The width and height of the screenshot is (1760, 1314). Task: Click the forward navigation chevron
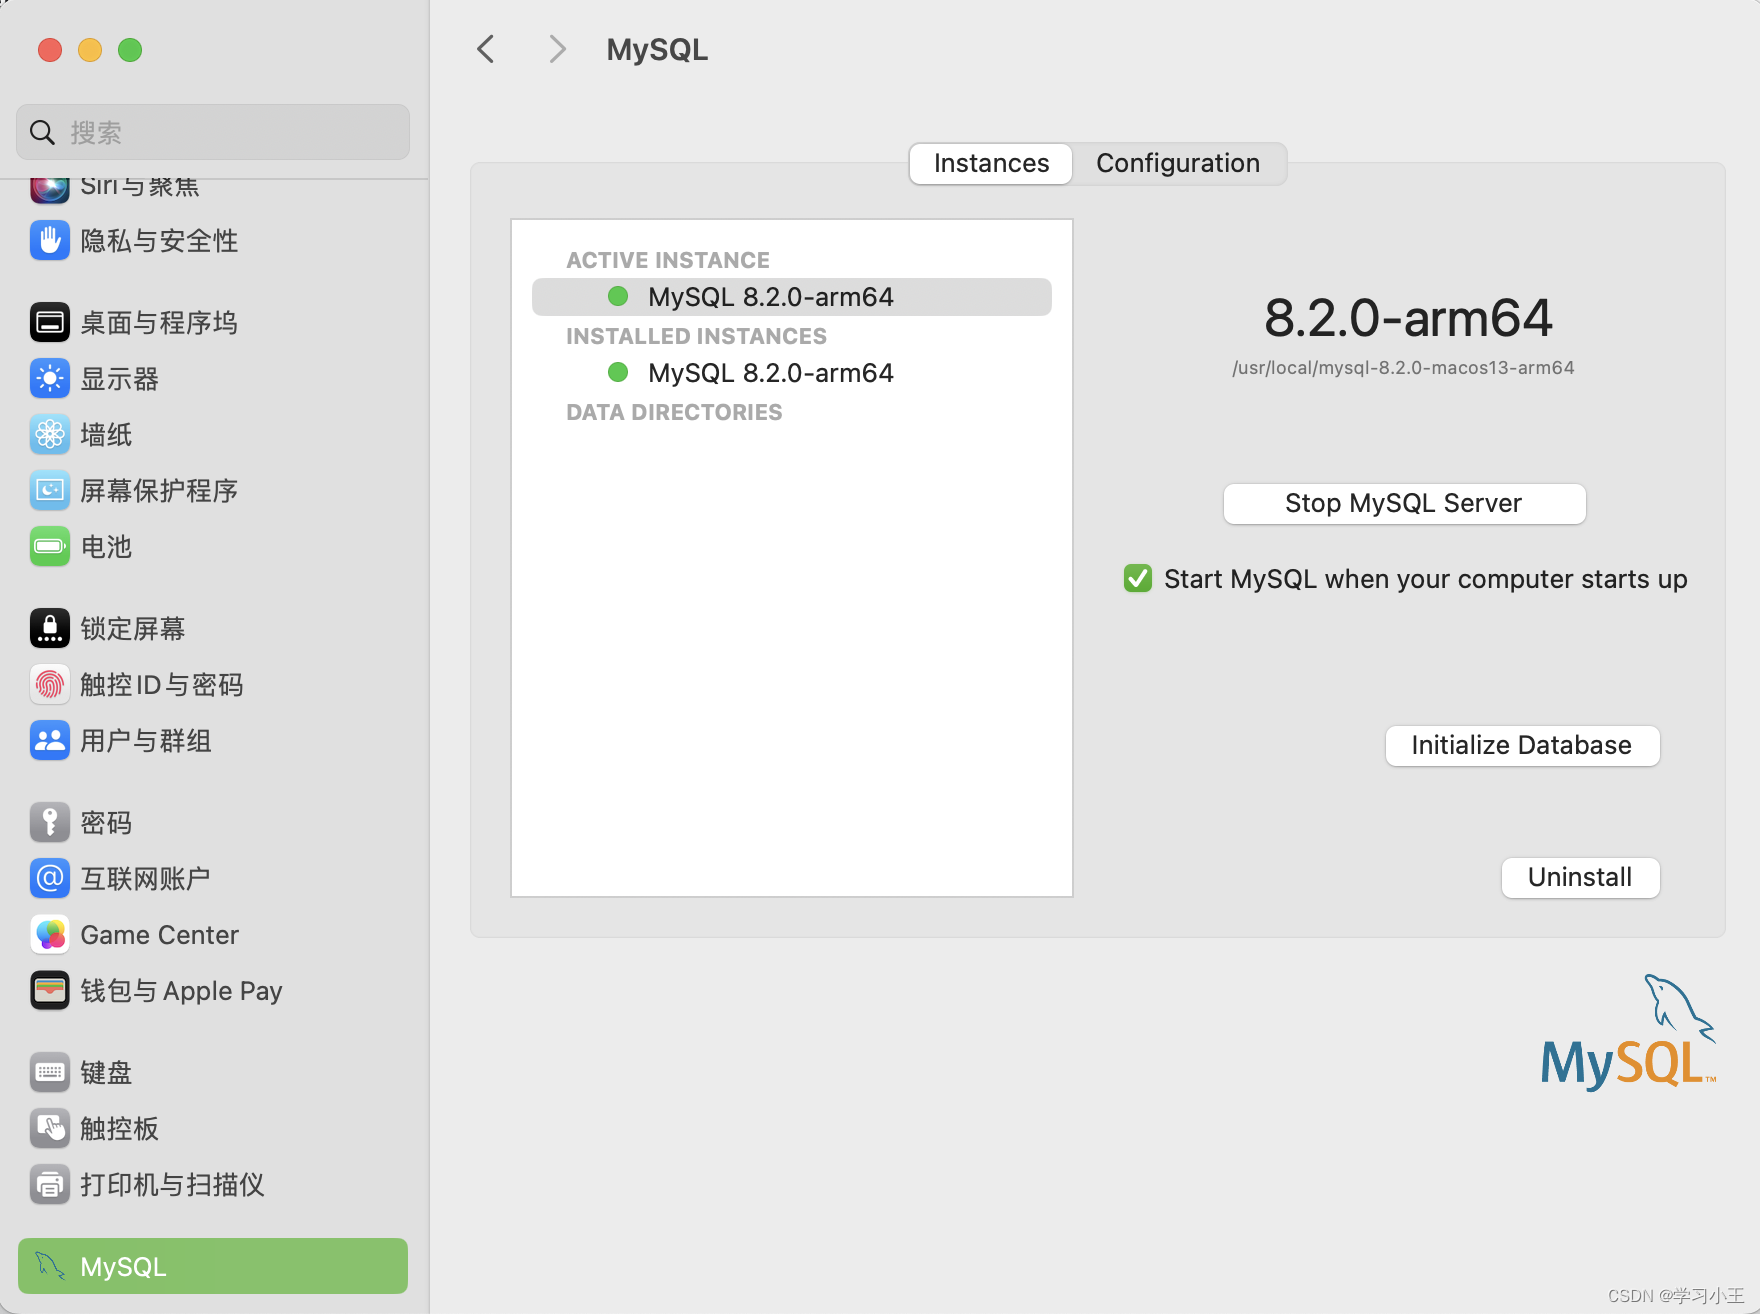(556, 48)
